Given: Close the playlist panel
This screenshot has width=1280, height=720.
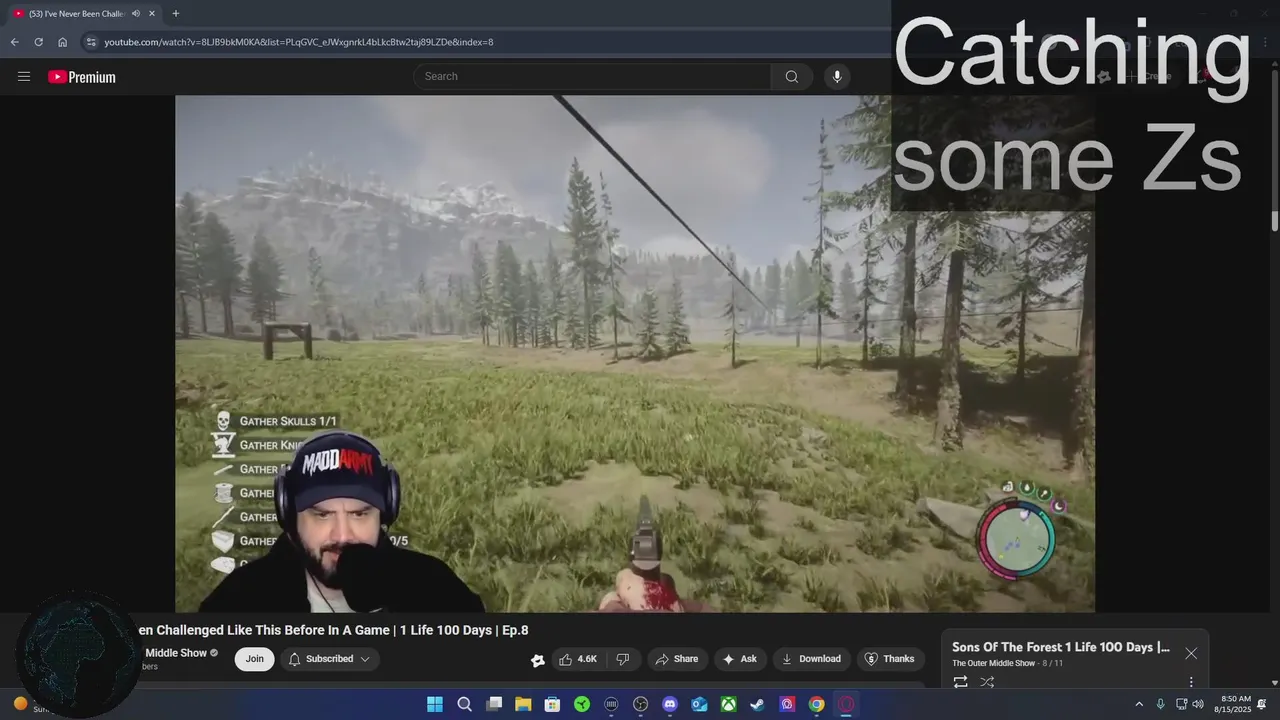Looking at the screenshot, I should (1191, 653).
